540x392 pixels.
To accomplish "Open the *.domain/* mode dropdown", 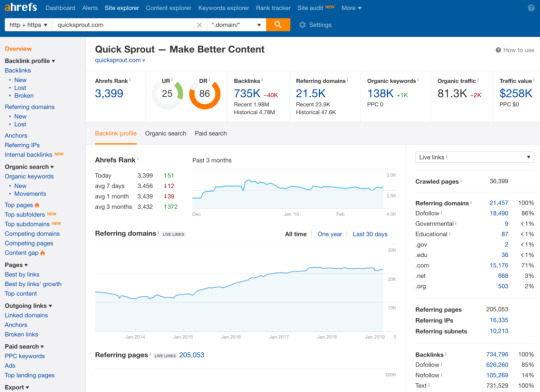I will pyautogui.click(x=237, y=25).
